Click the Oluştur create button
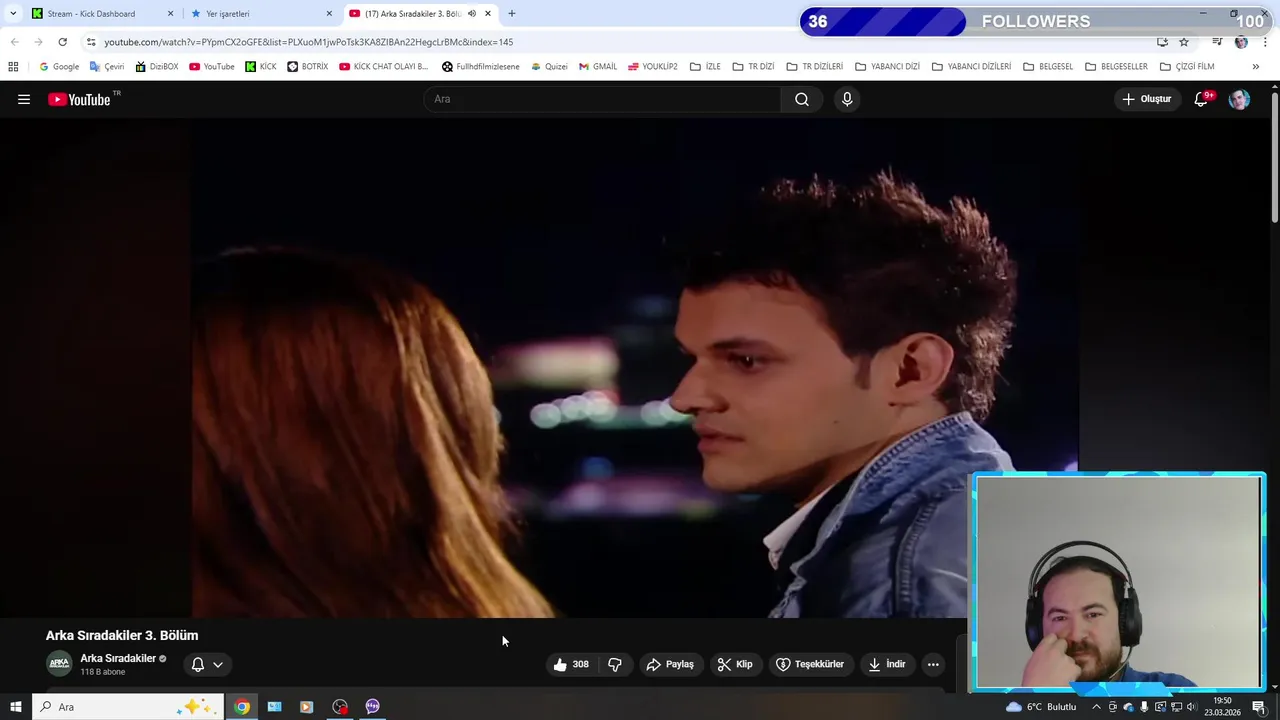 [x=1146, y=99]
